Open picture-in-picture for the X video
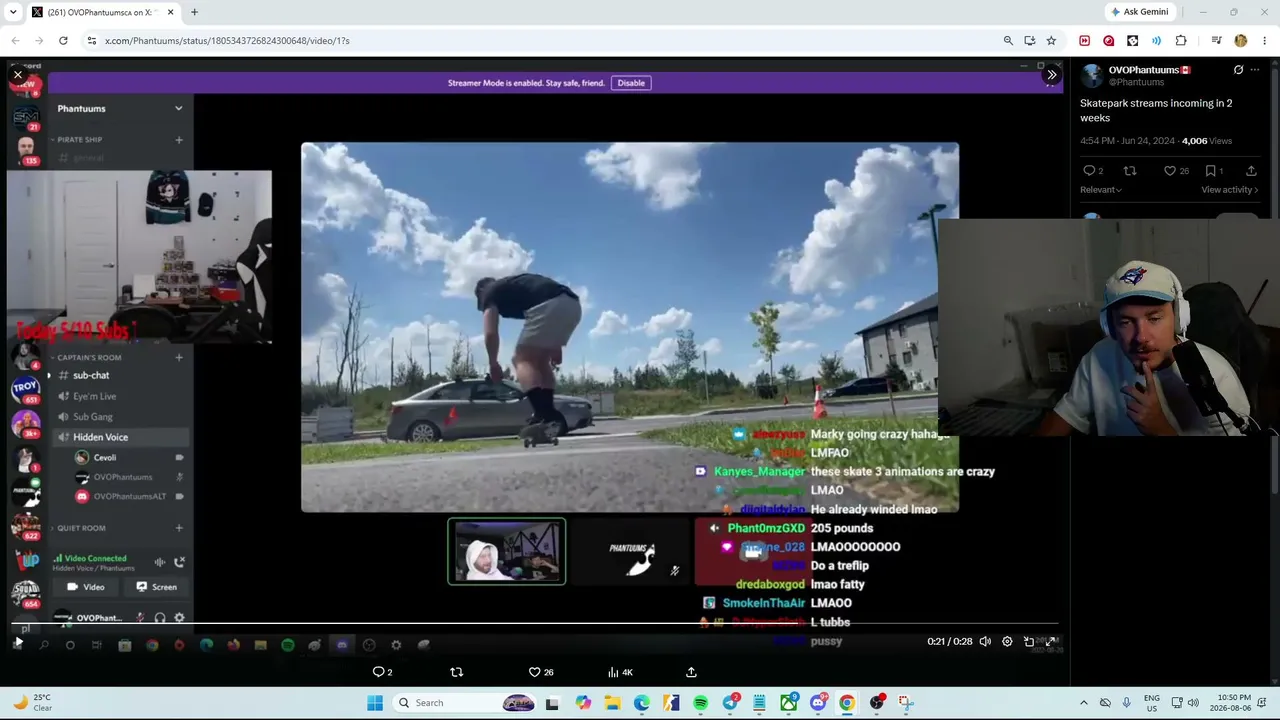The width and height of the screenshot is (1280, 720). [x=1029, y=642]
